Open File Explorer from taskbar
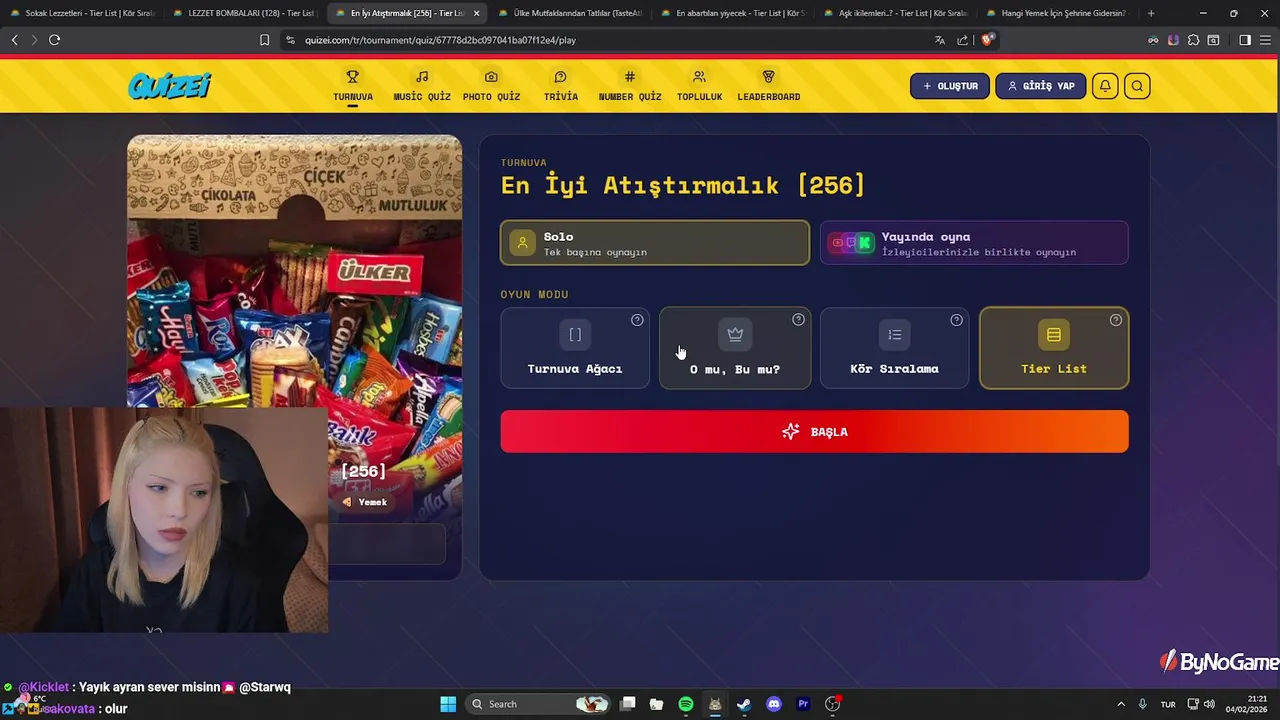The width and height of the screenshot is (1280, 720). [x=656, y=704]
